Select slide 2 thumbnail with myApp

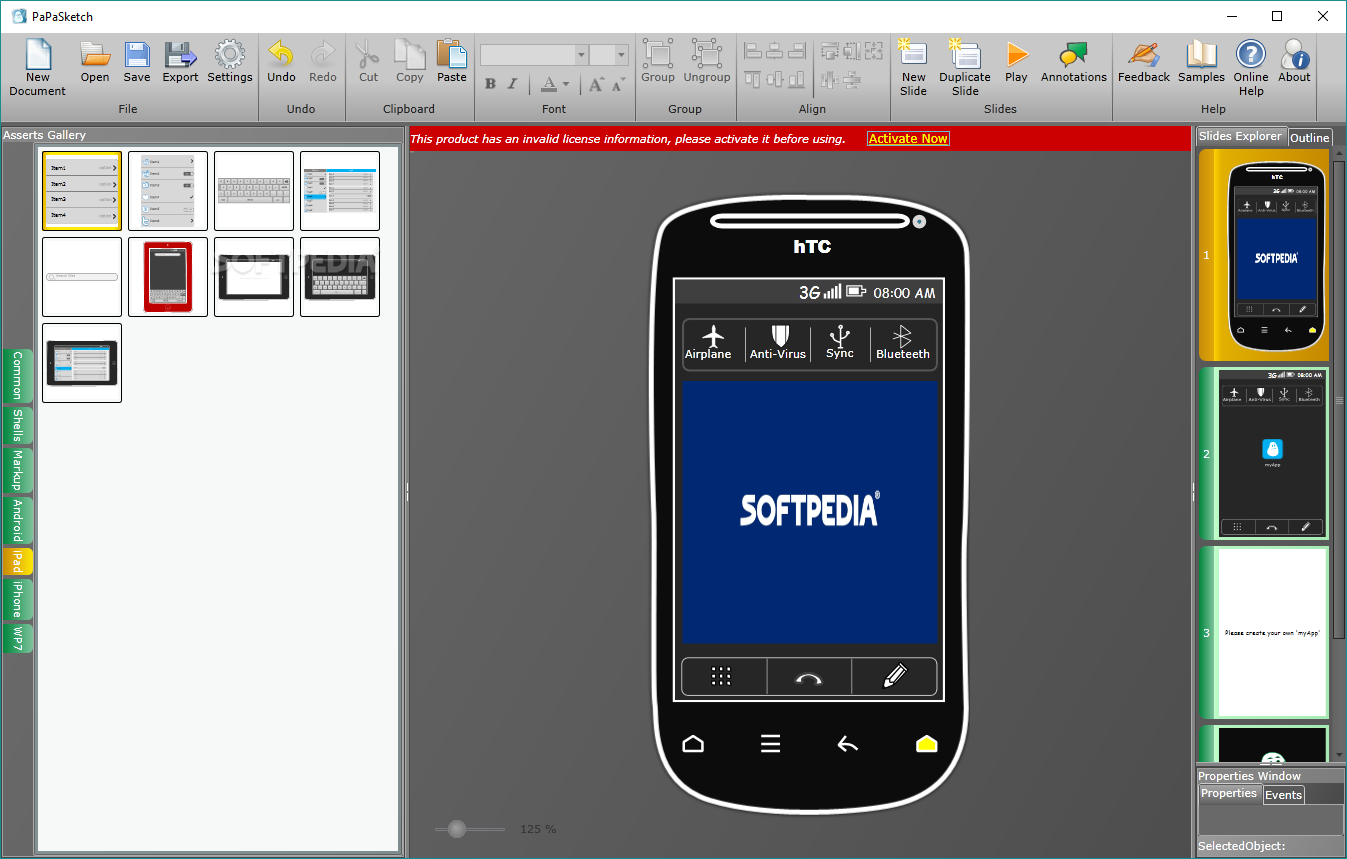[1264, 454]
